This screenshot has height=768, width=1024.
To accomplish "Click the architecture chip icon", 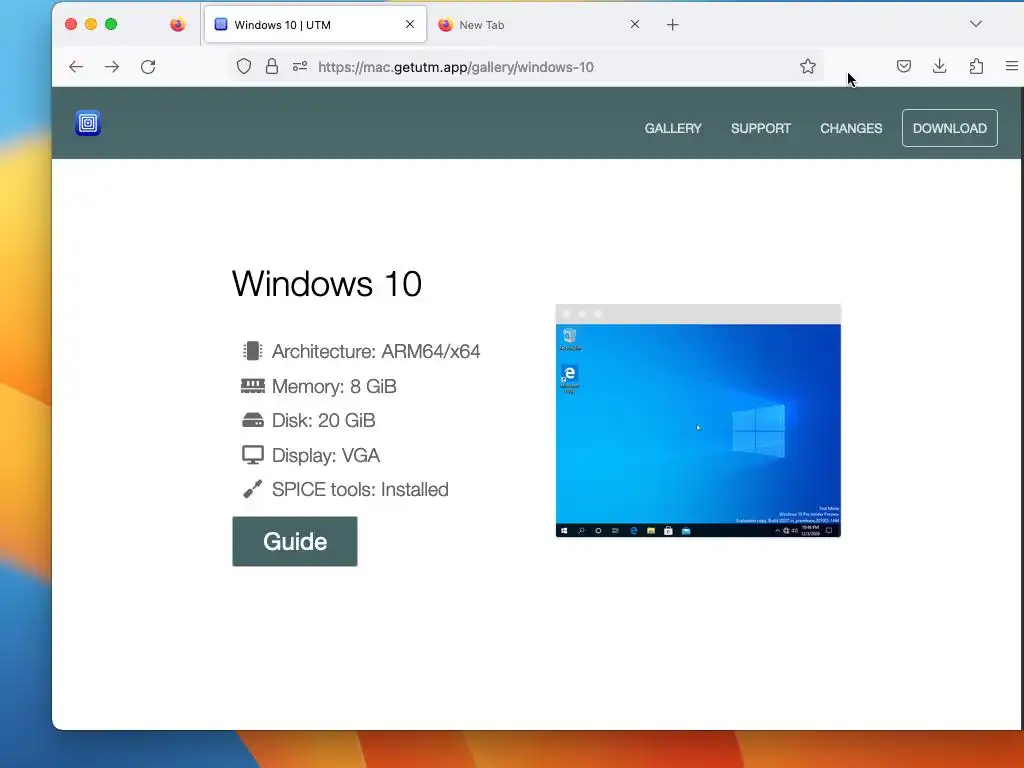I will (252, 351).
